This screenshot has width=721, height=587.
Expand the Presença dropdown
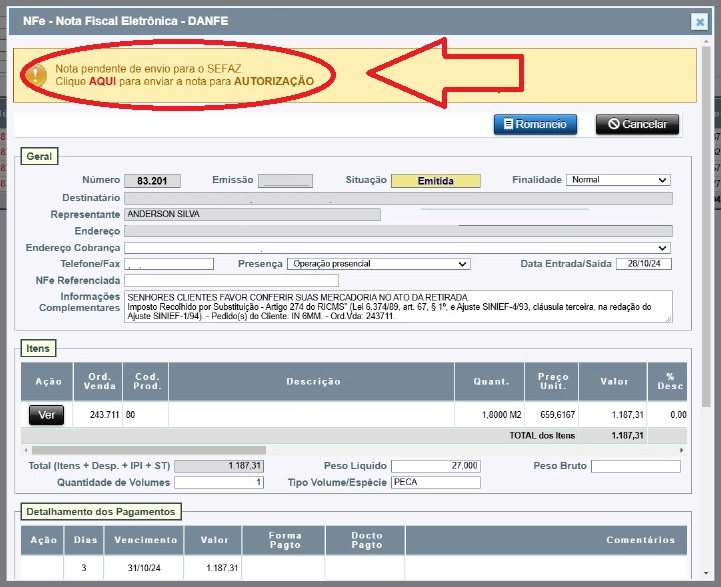point(378,264)
